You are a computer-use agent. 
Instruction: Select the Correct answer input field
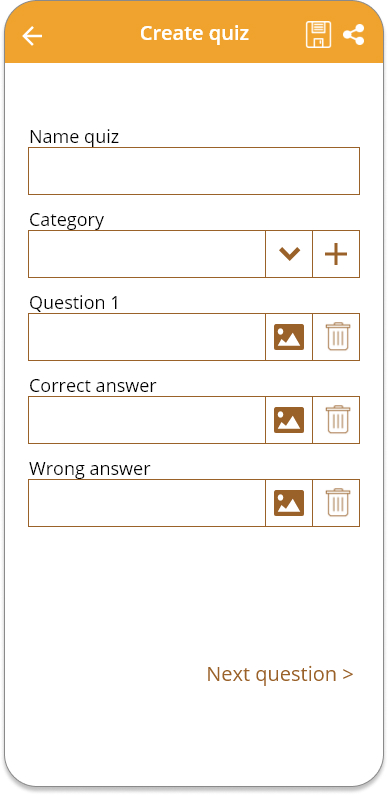click(147, 420)
